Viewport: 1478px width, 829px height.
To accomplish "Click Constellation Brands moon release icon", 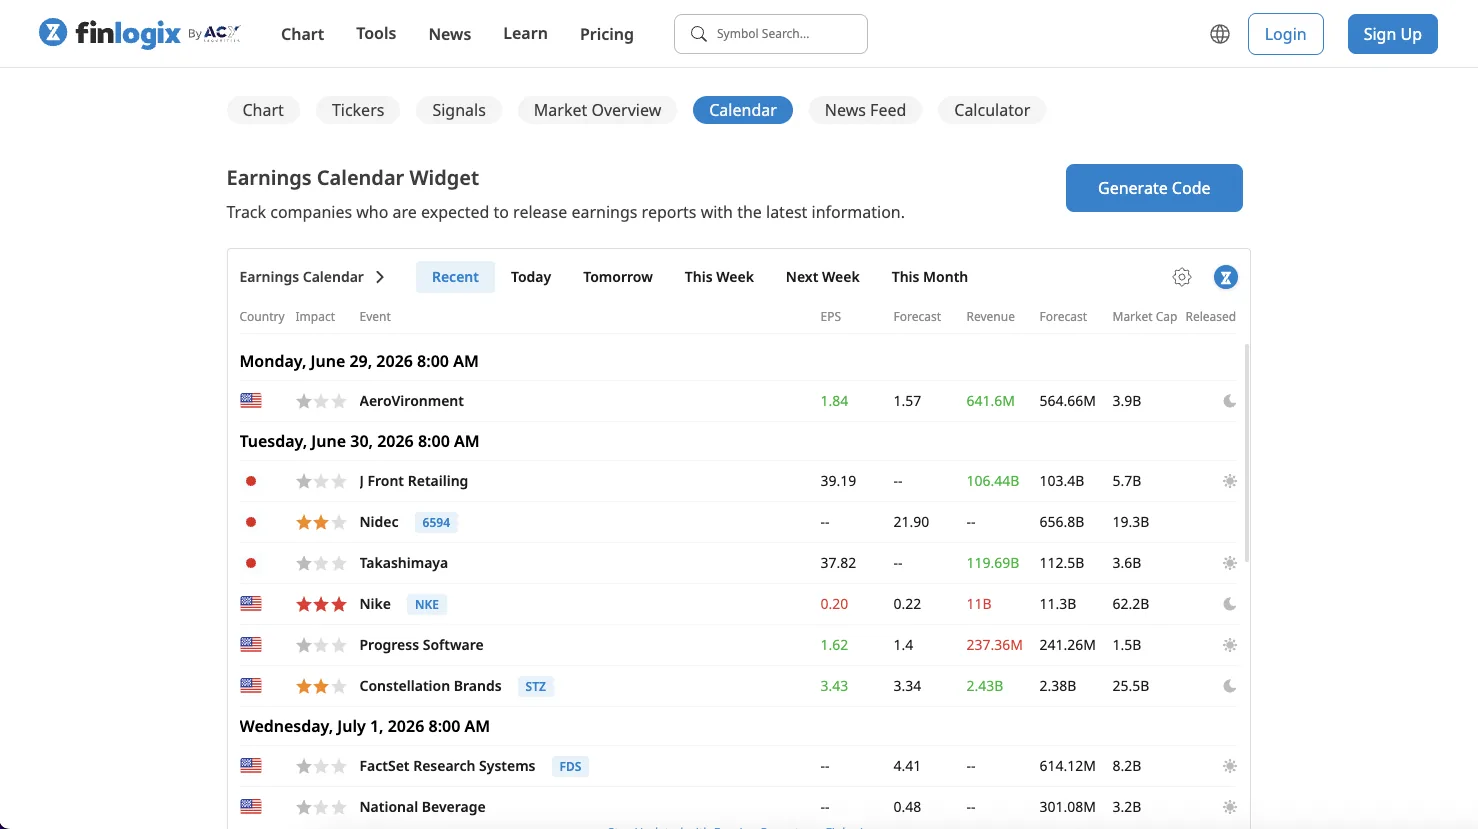I will click(x=1230, y=686).
